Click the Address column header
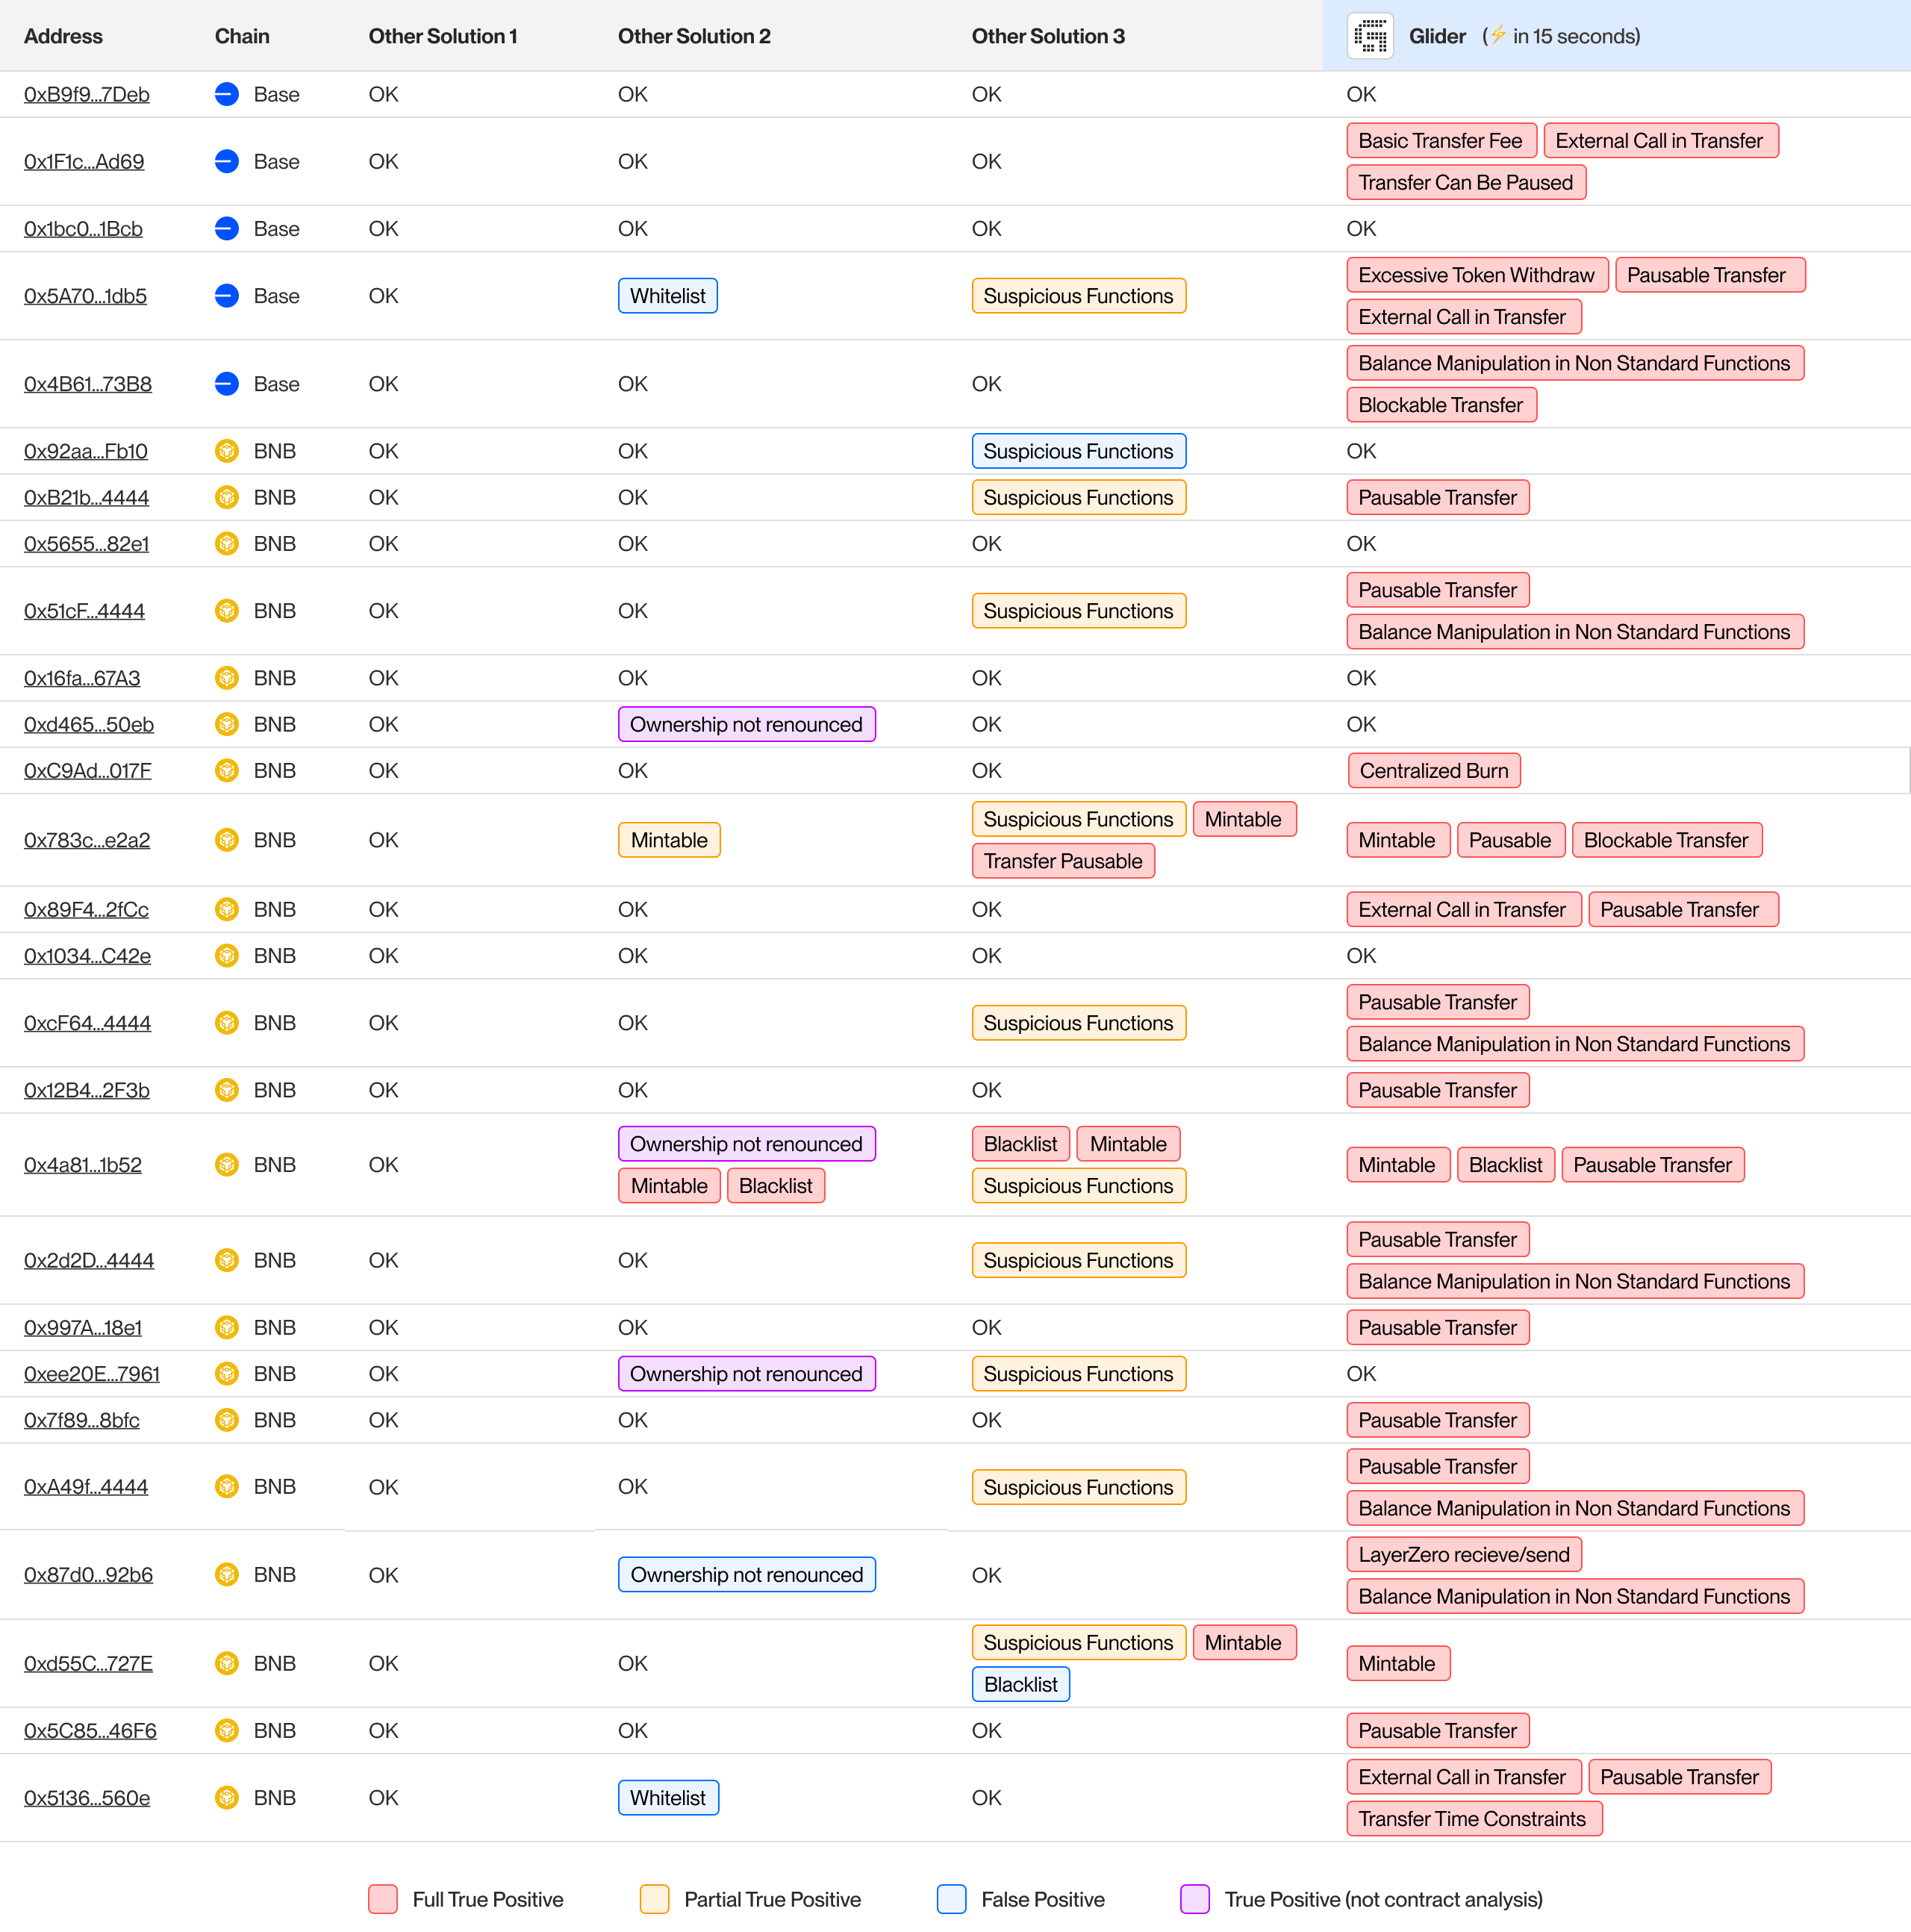This screenshot has width=1911, height=1932. pyautogui.click(x=63, y=36)
